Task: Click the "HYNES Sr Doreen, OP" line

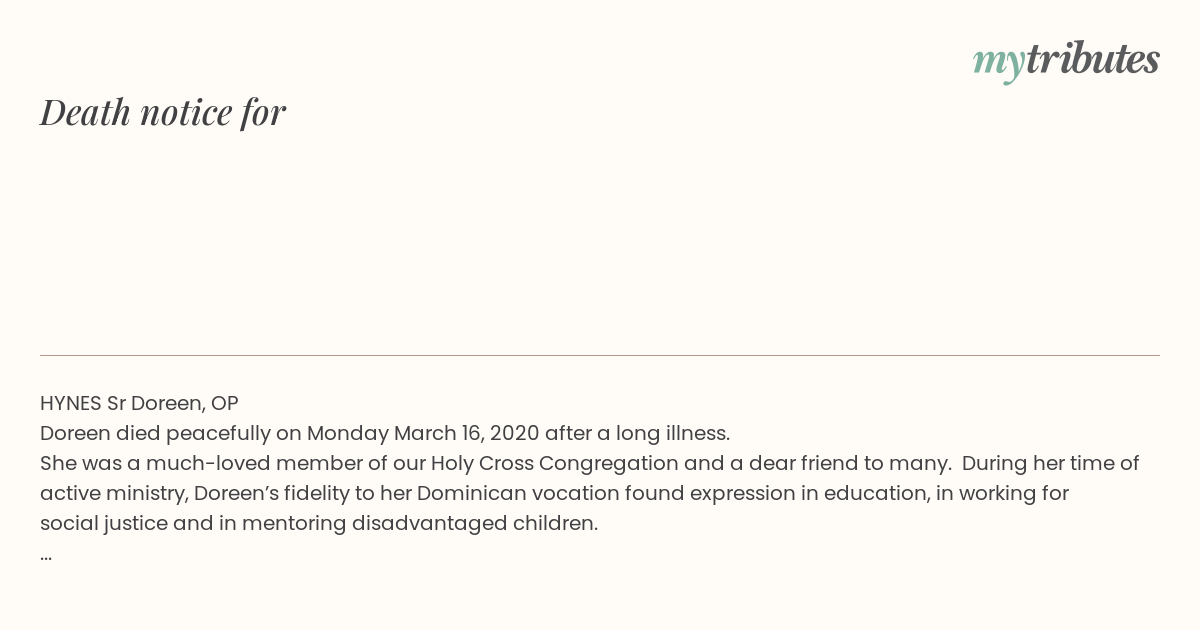Action: click(139, 403)
